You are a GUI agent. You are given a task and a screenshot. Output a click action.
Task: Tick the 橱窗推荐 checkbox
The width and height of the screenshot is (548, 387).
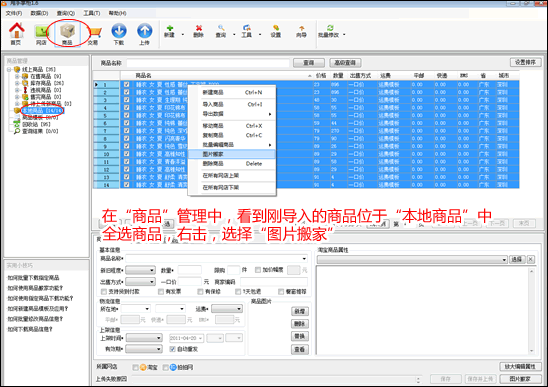(281, 292)
